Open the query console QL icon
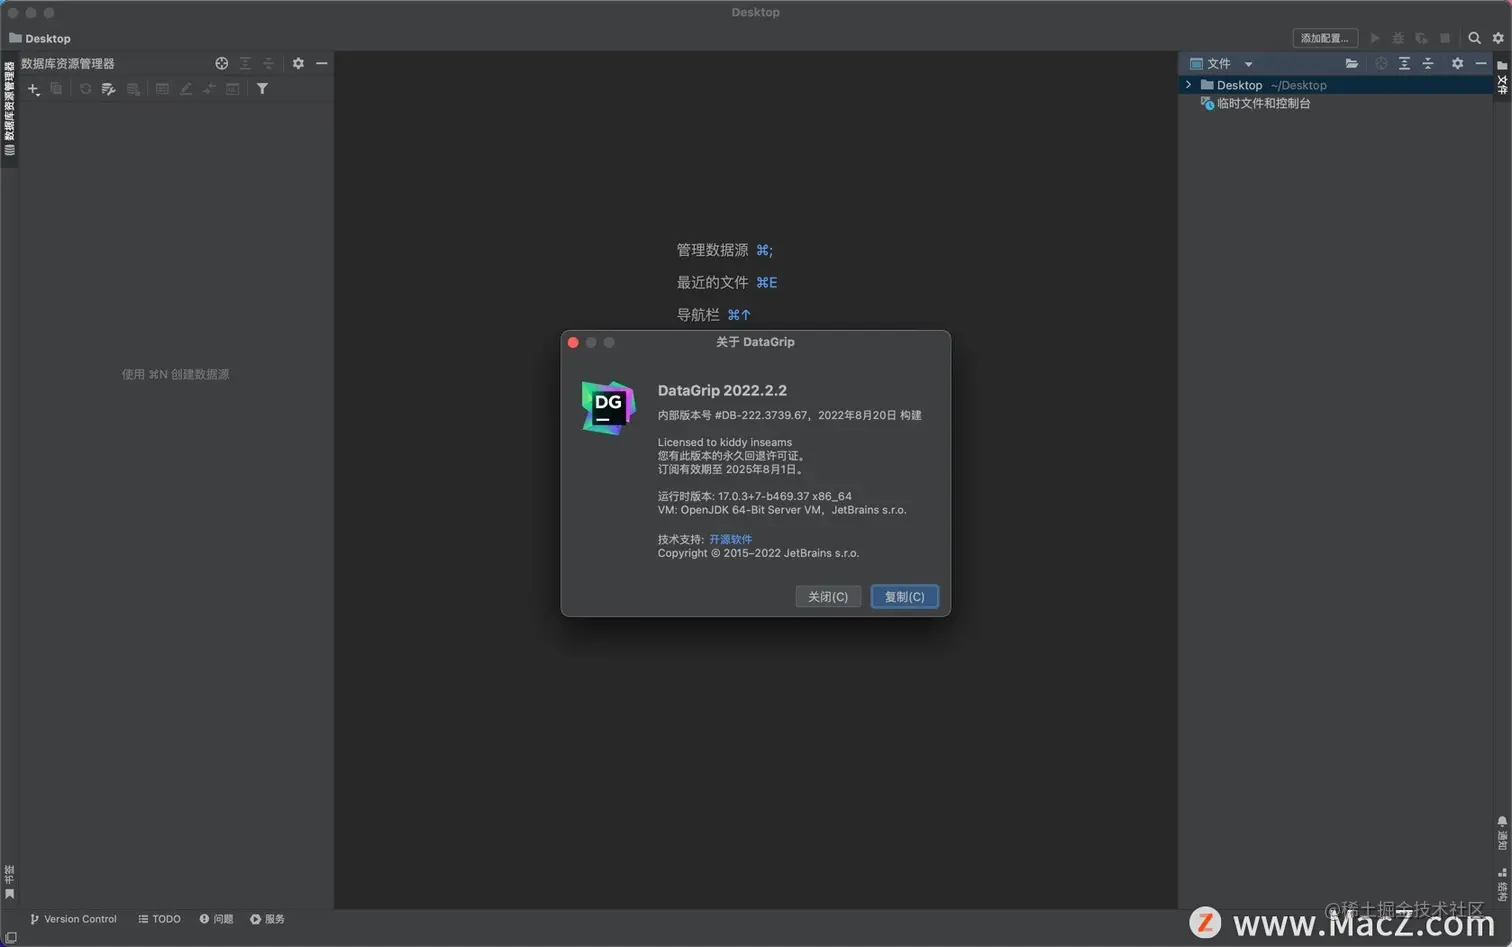This screenshot has height=947, width=1512. (x=233, y=89)
